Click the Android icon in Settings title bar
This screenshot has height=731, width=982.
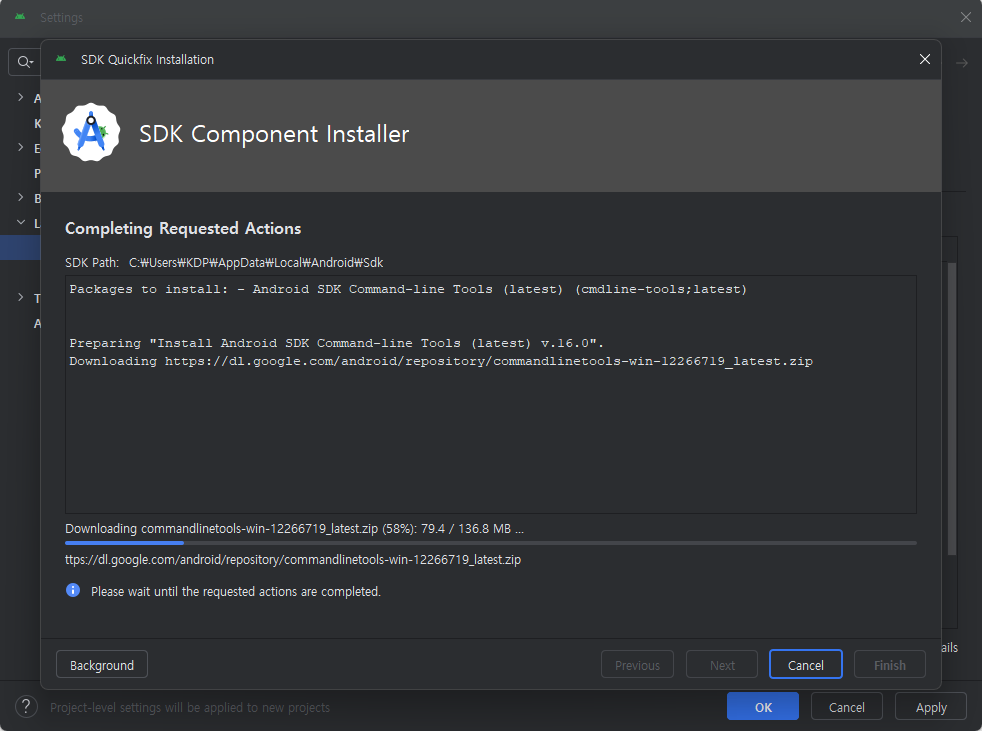coord(20,17)
